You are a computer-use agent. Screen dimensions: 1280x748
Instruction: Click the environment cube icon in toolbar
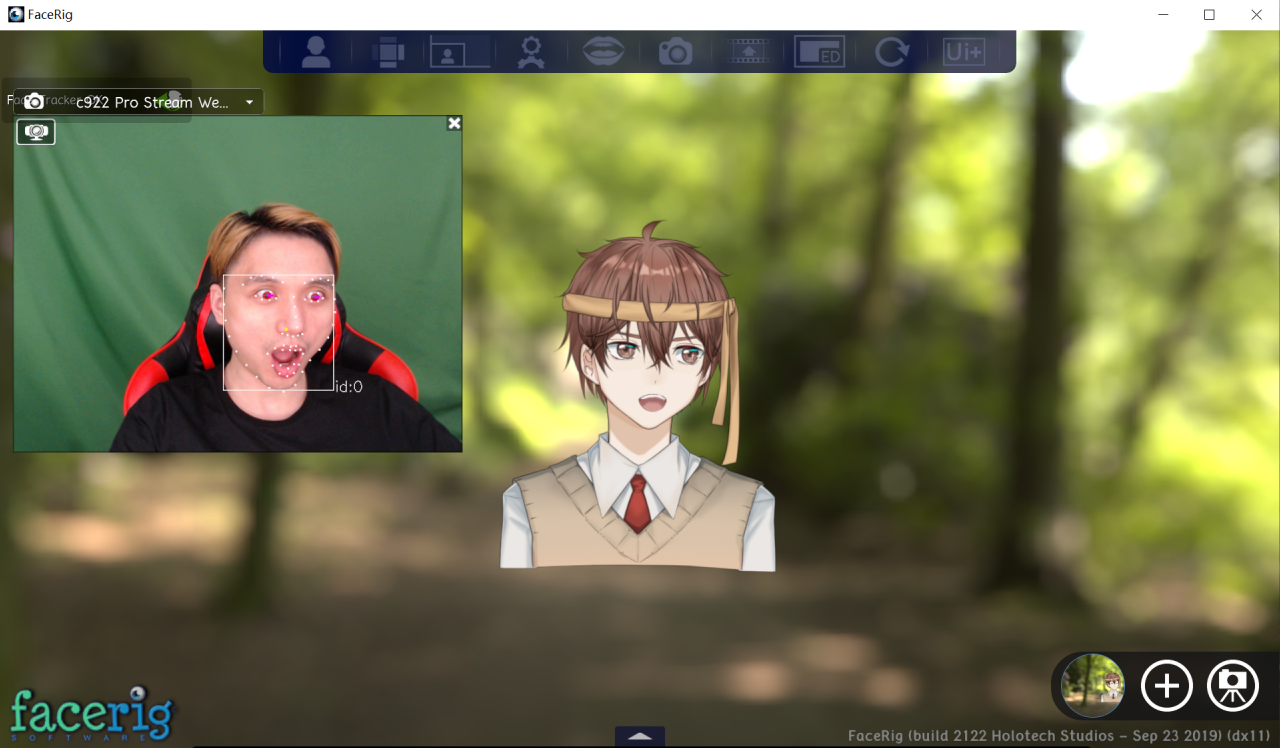(387, 51)
